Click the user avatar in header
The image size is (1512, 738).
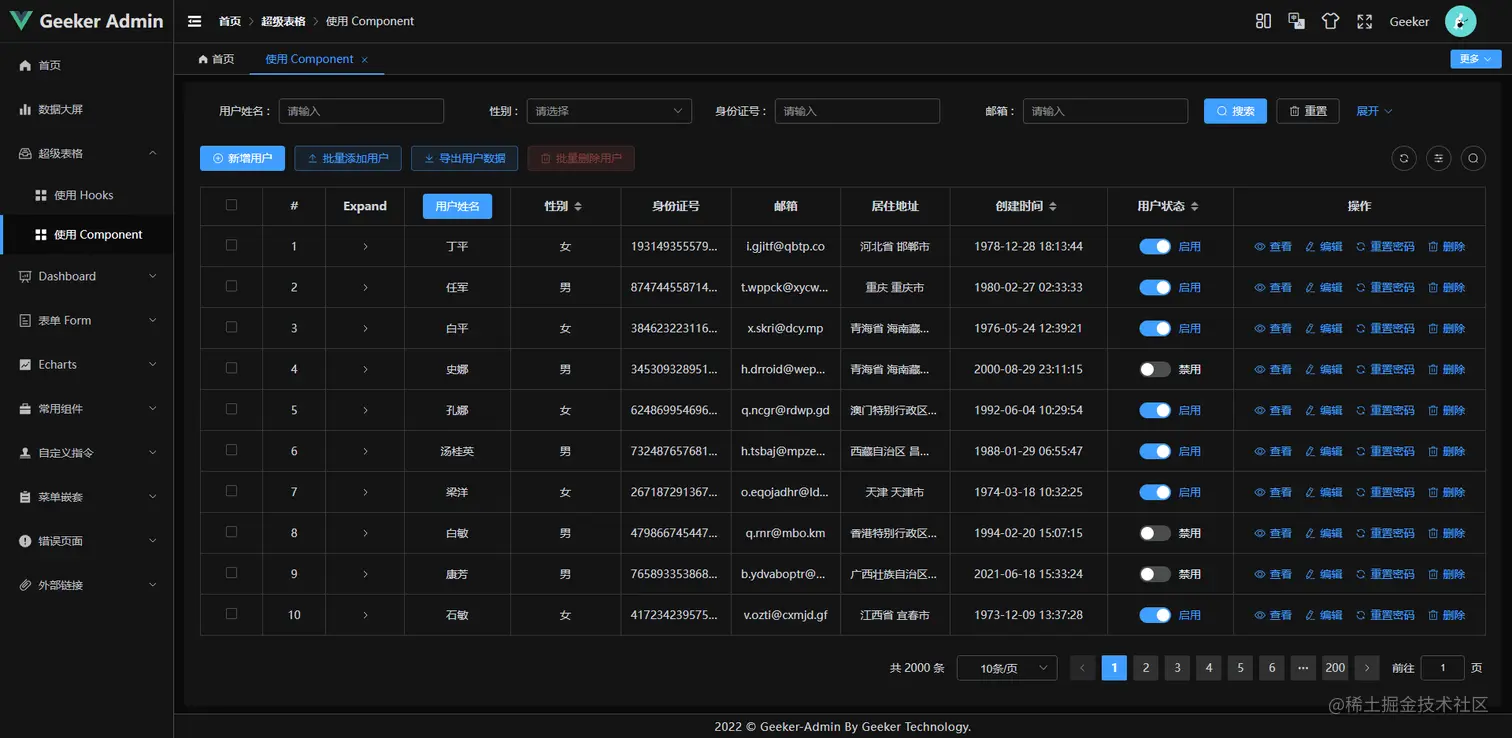1460,21
